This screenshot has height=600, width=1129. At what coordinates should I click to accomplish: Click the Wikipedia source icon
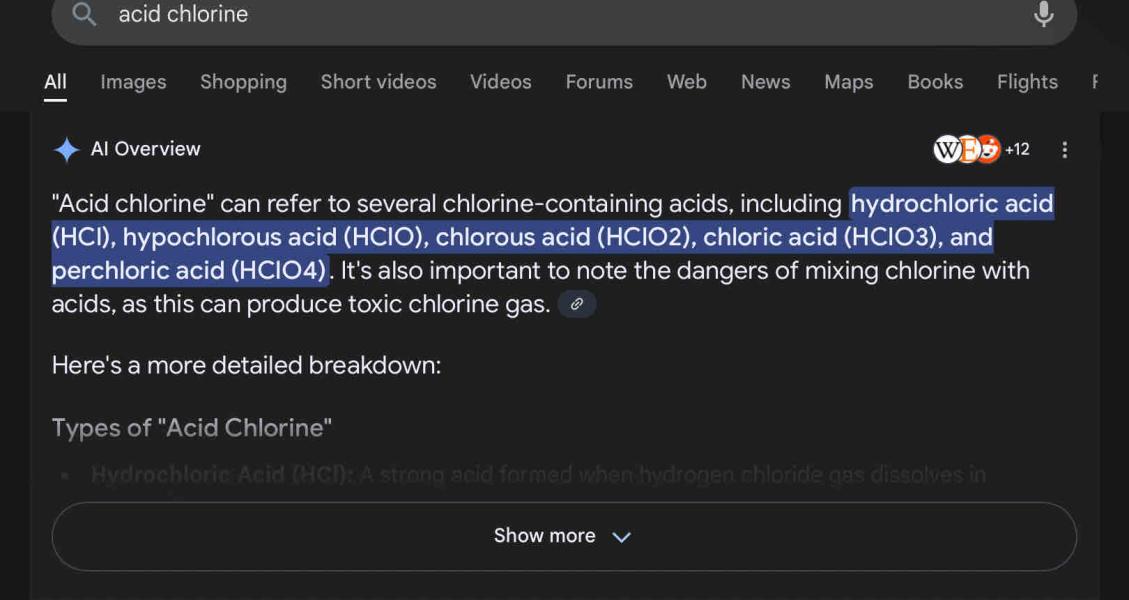[946, 150]
